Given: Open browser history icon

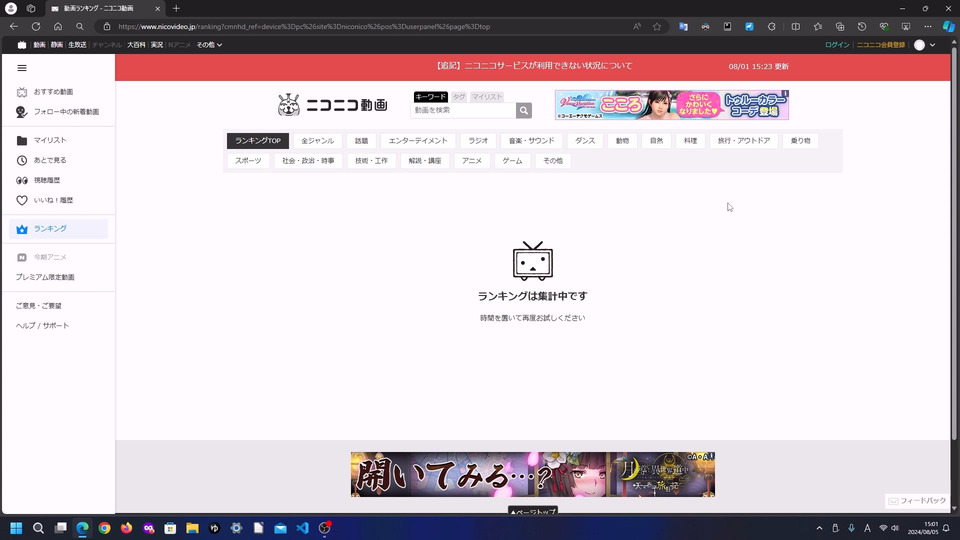Looking at the screenshot, I should tap(861, 26).
